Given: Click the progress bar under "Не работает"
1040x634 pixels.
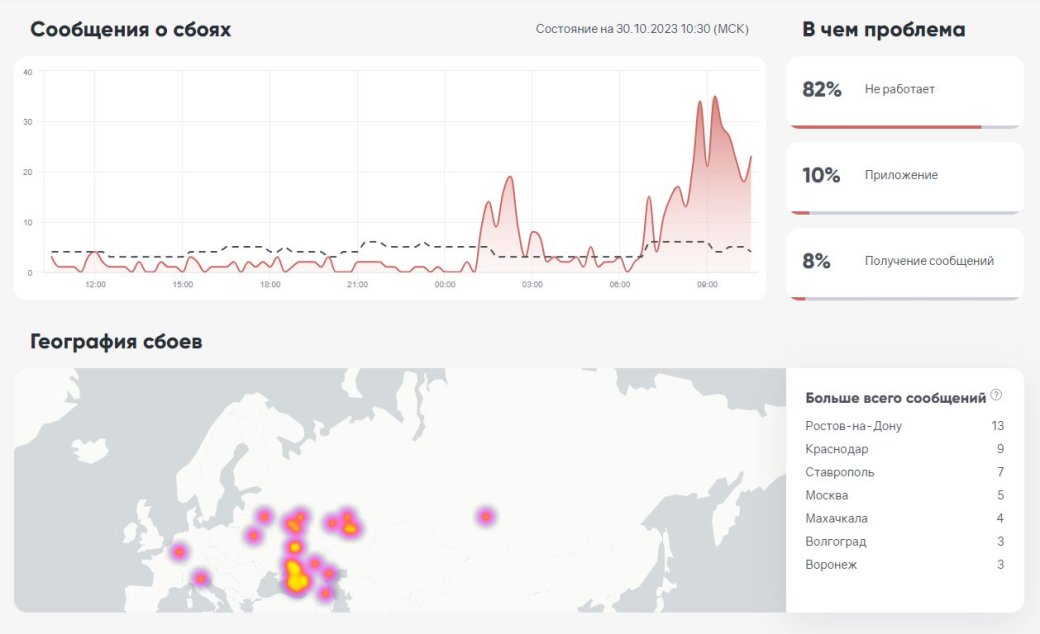Looking at the screenshot, I should point(905,127).
